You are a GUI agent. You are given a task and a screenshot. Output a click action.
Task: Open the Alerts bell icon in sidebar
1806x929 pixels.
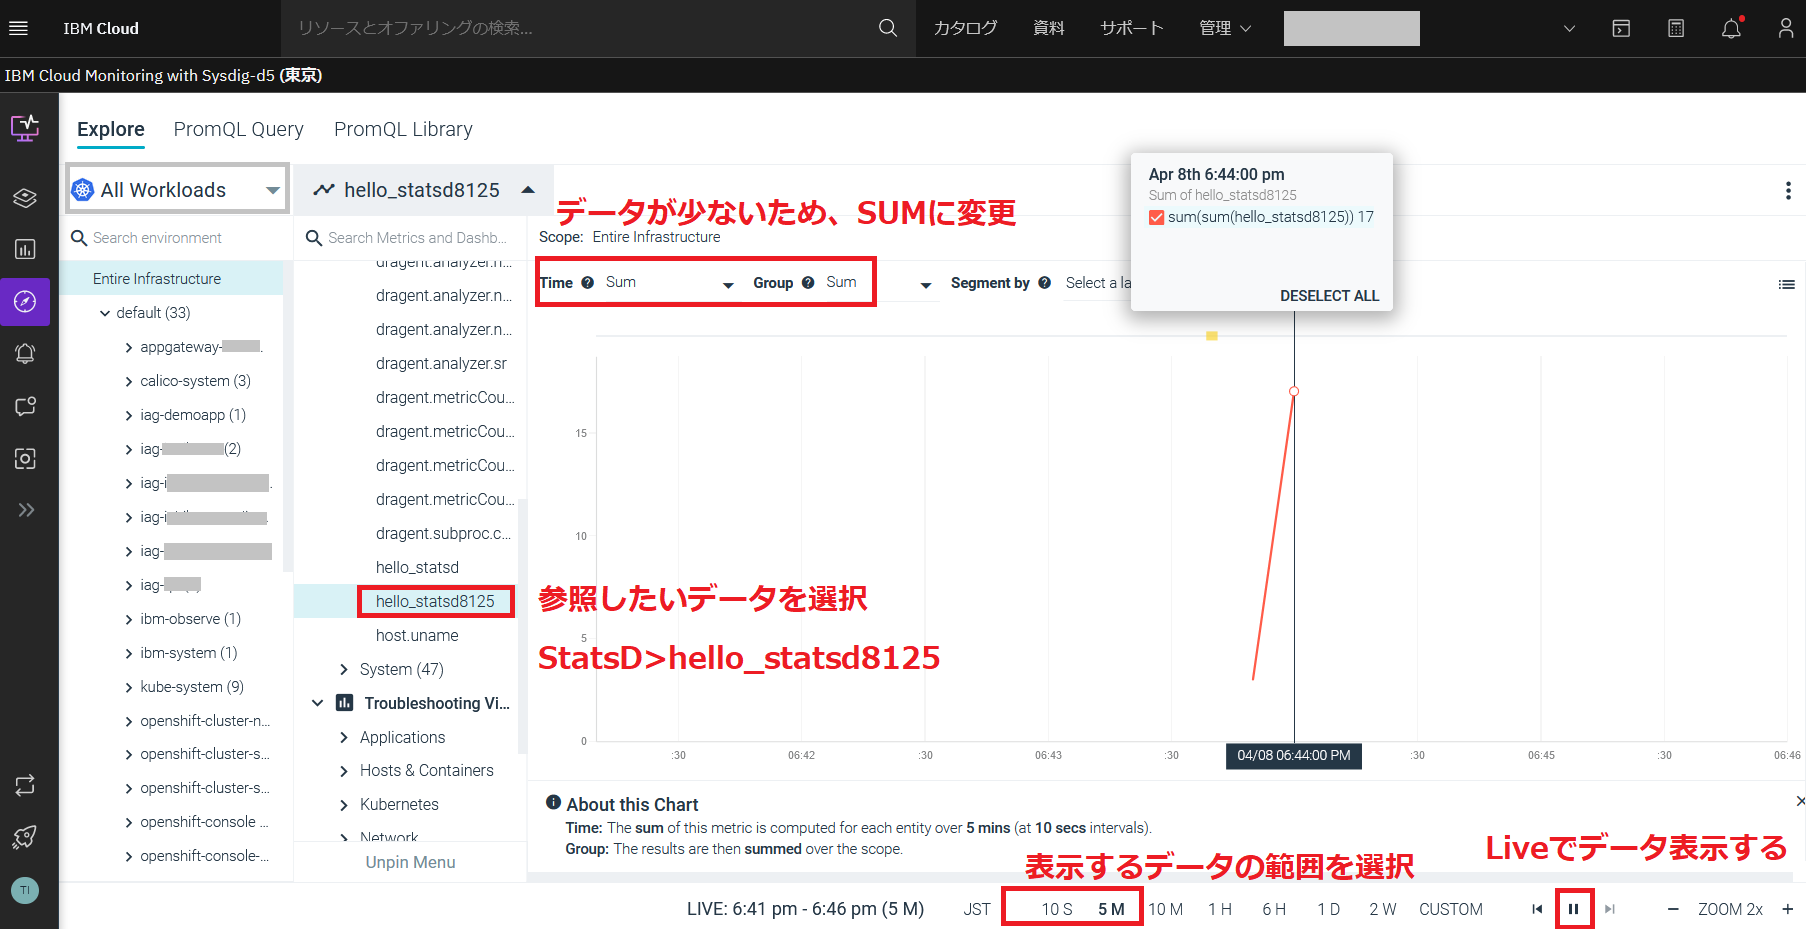(25, 353)
